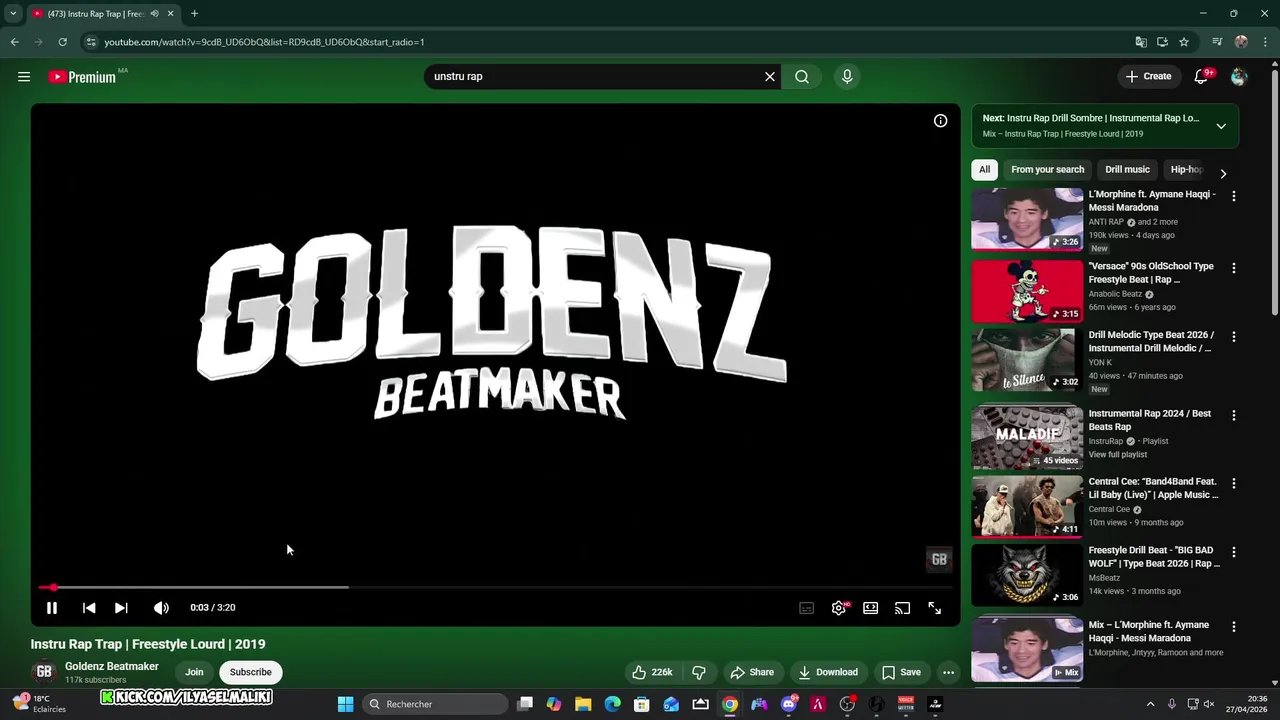This screenshot has width=1280, height=720.
Task: Open more actions three-dot menu below video
Action: click(948, 672)
